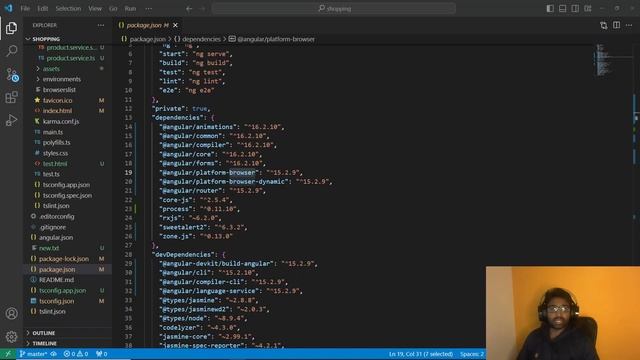640x360 pixels.
Task: Click line number 19 in gutter
Action: tap(128, 173)
